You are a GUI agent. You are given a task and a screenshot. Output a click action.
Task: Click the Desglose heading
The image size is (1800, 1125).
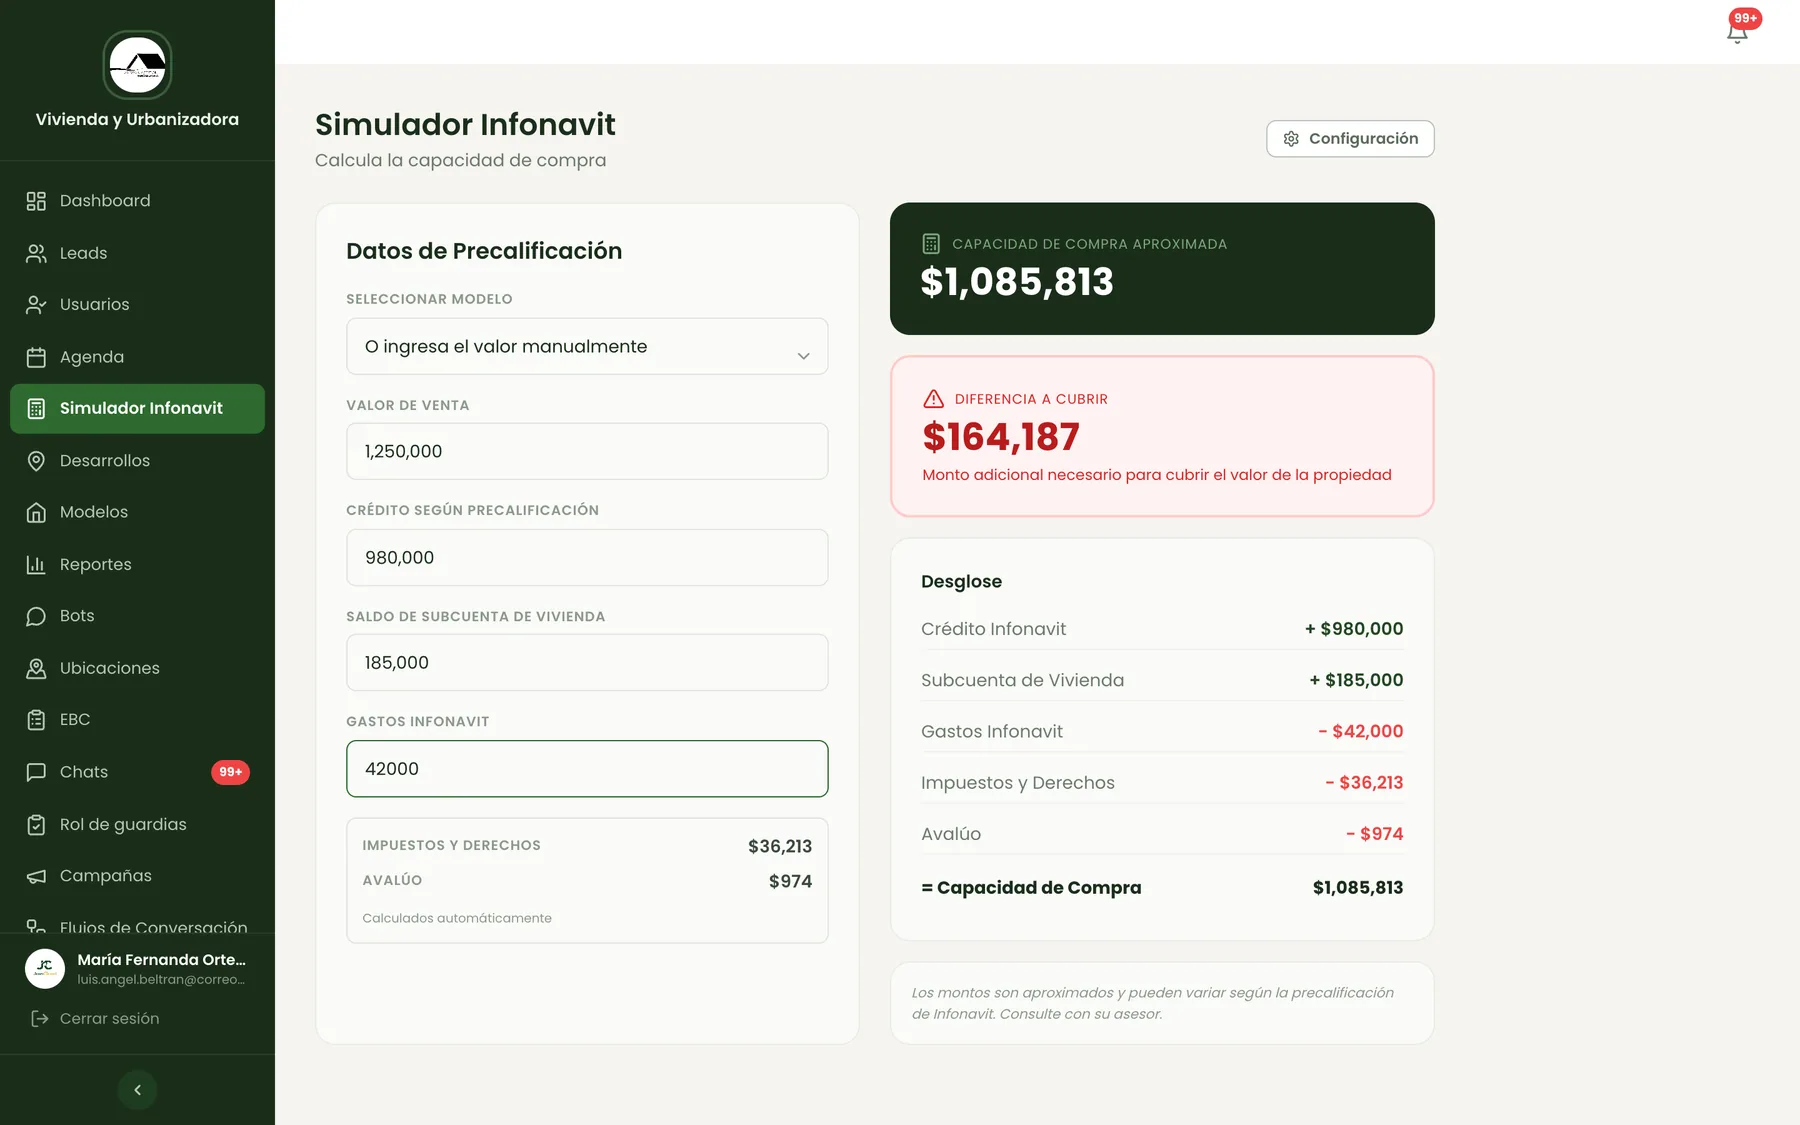(x=961, y=582)
